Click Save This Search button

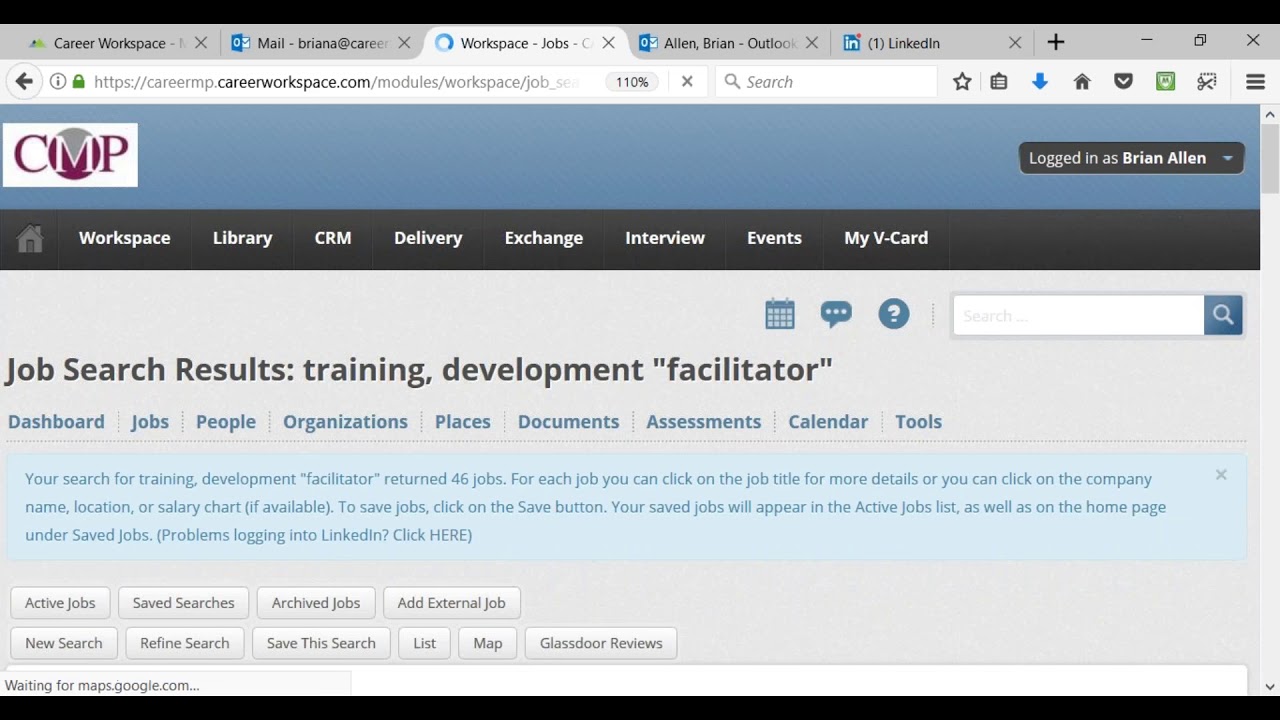(x=321, y=643)
